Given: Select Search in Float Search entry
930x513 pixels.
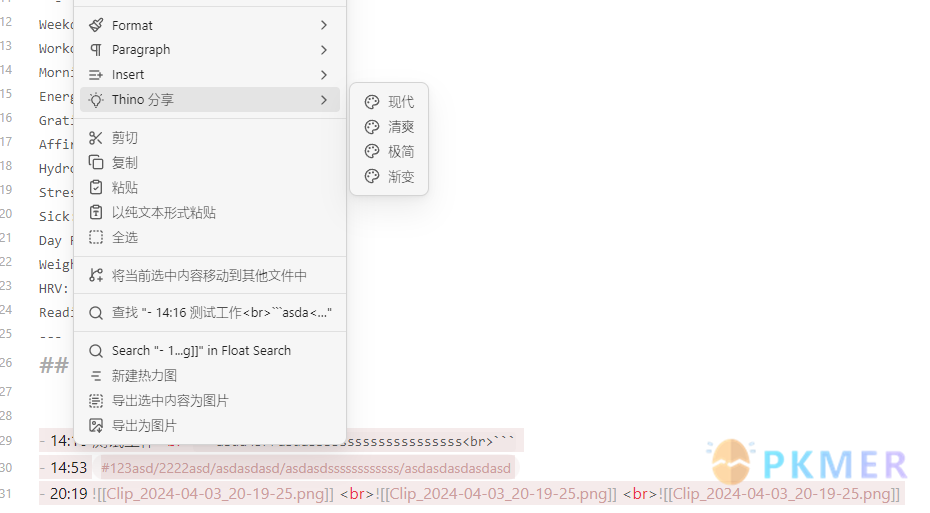Looking at the screenshot, I should pyautogui.click(x=210, y=351).
